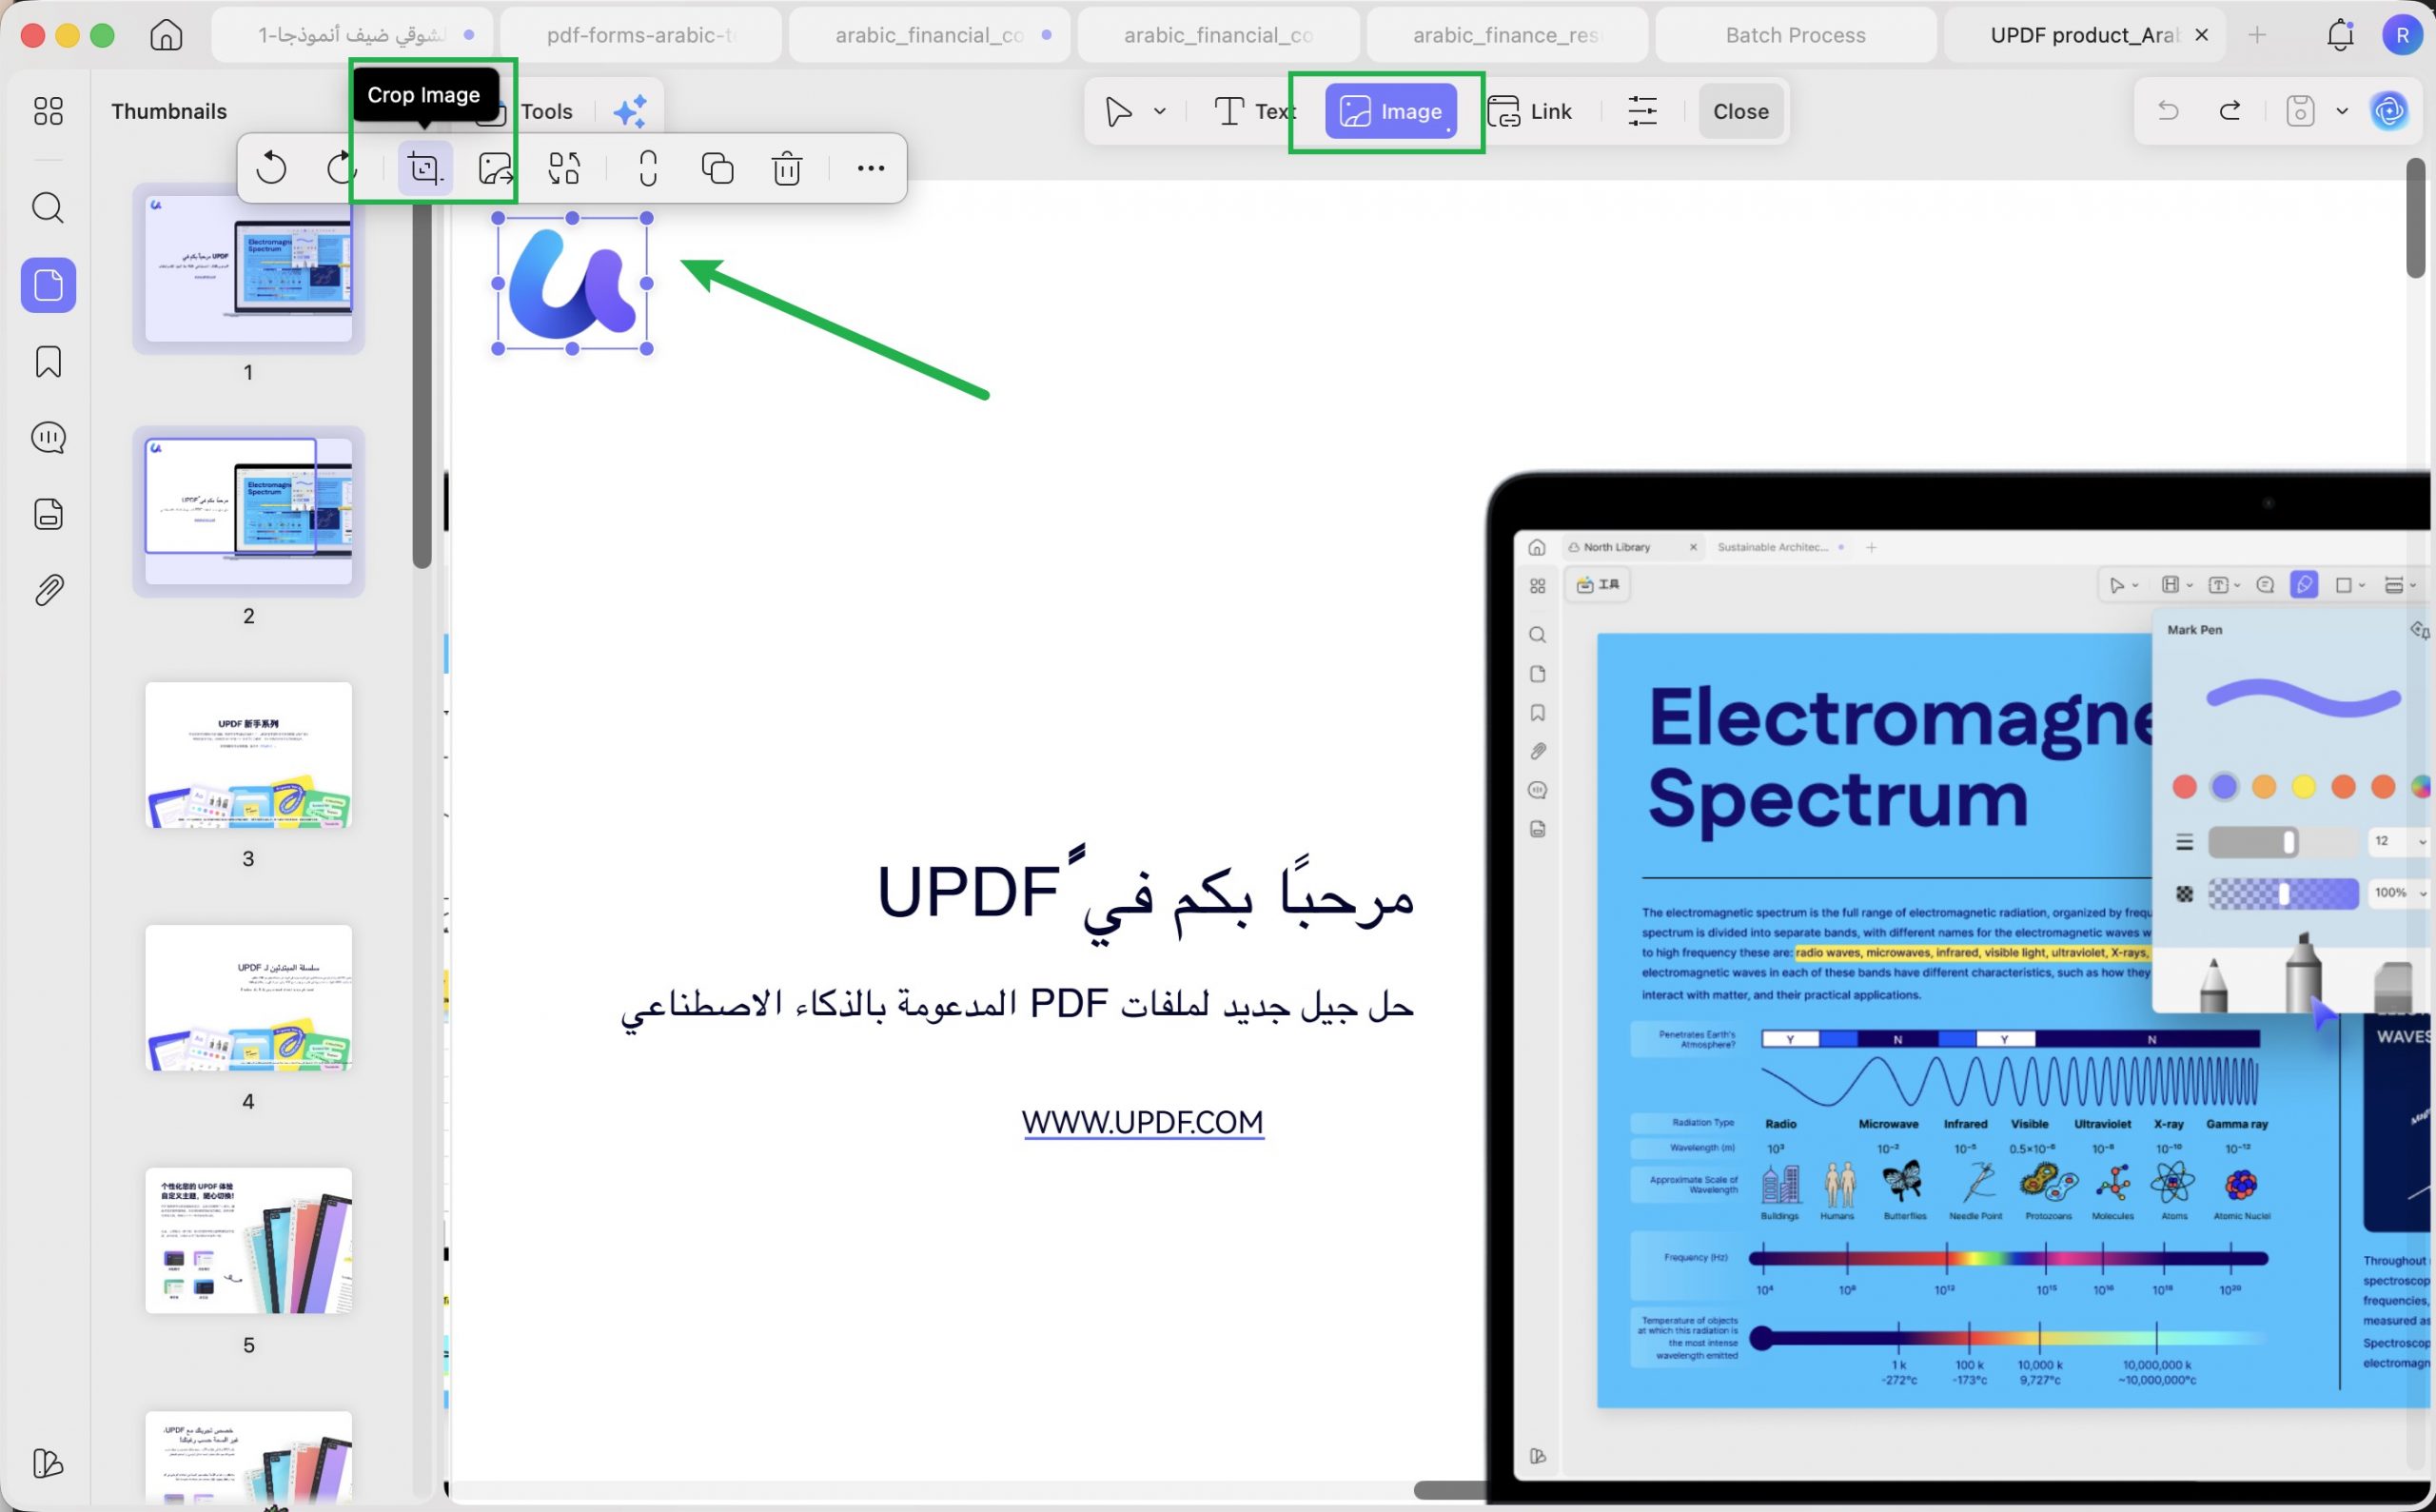
Task: Copy the selected image
Action: click(x=717, y=168)
